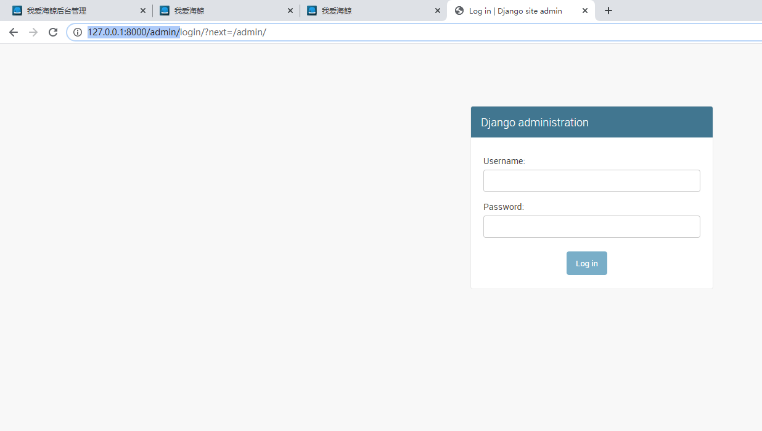Focus the Password input field
This screenshot has width=762, height=431.
(x=591, y=226)
